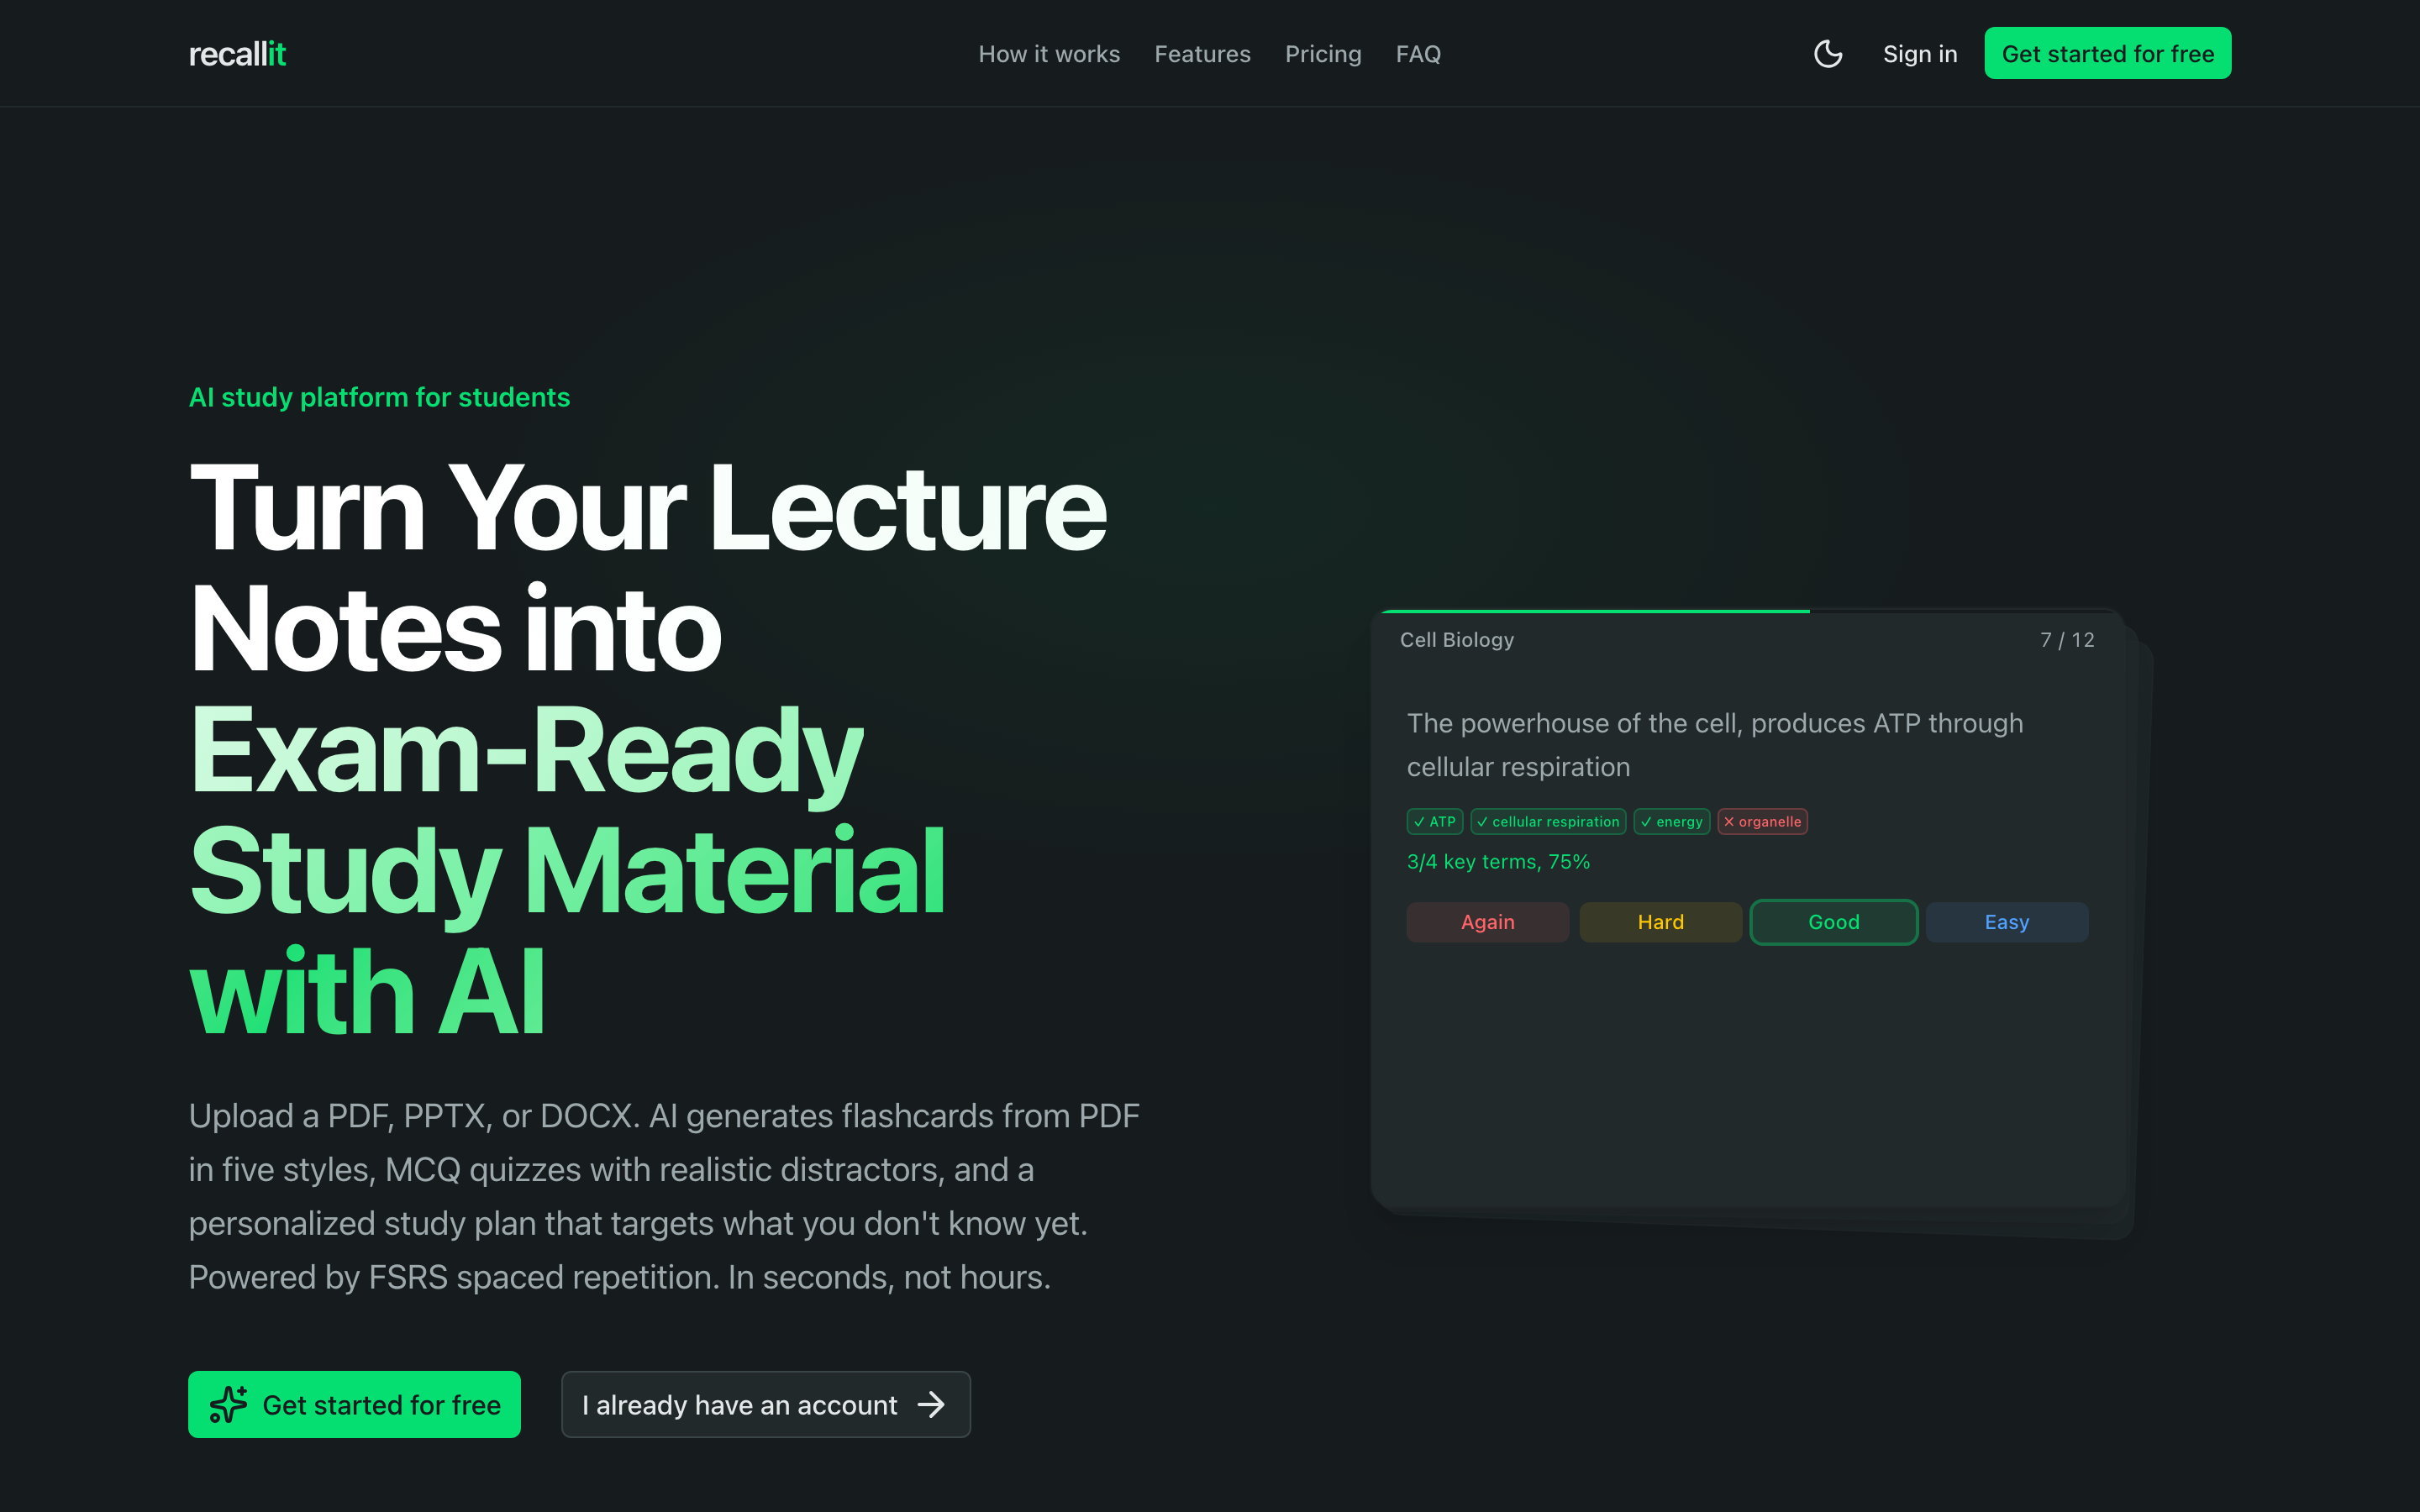This screenshot has height=1512, width=2420.
Task: Open the How it works nav link
Action: pyautogui.click(x=1048, y=54)
